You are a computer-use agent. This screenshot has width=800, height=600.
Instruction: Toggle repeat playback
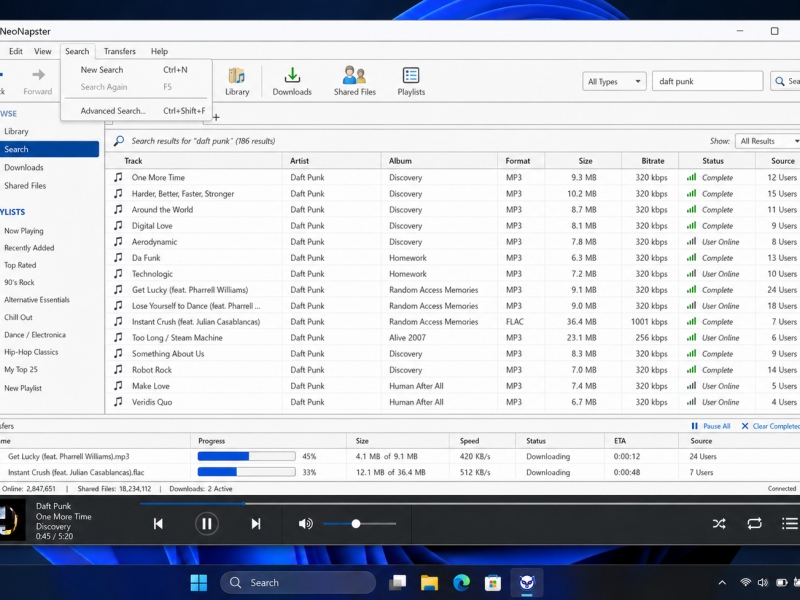pos(755,523)
